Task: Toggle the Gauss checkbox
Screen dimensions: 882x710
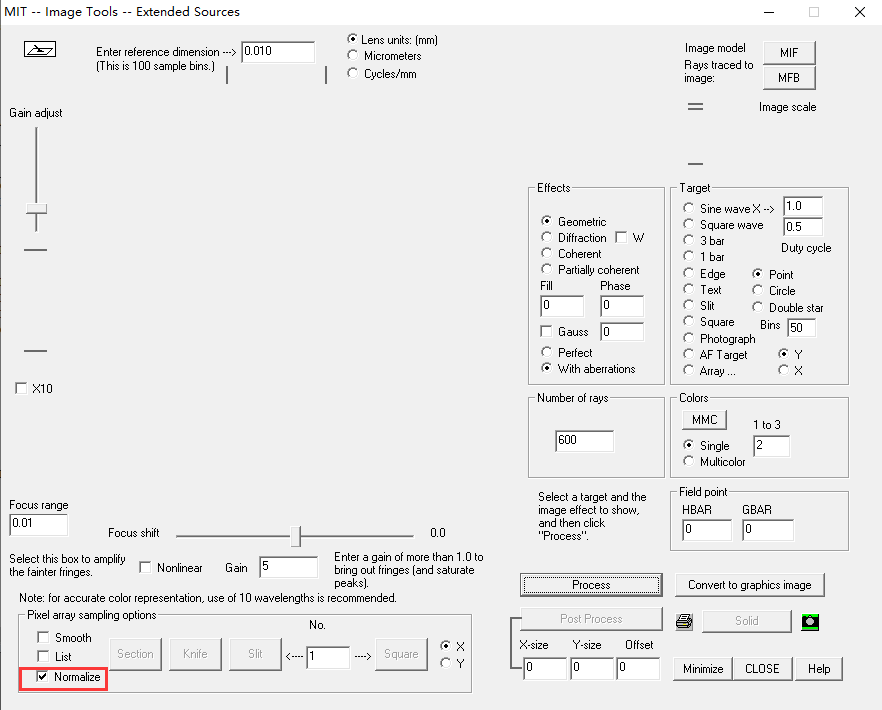Action: coord(546,331)
